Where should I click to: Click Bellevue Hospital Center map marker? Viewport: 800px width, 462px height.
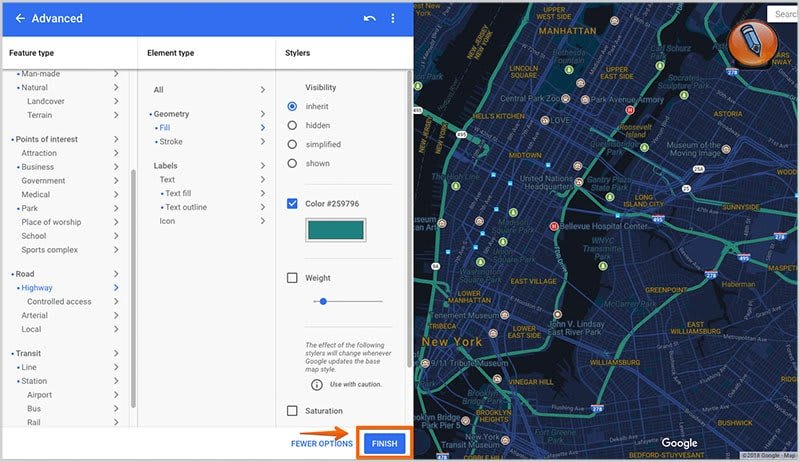pos(554,226)
